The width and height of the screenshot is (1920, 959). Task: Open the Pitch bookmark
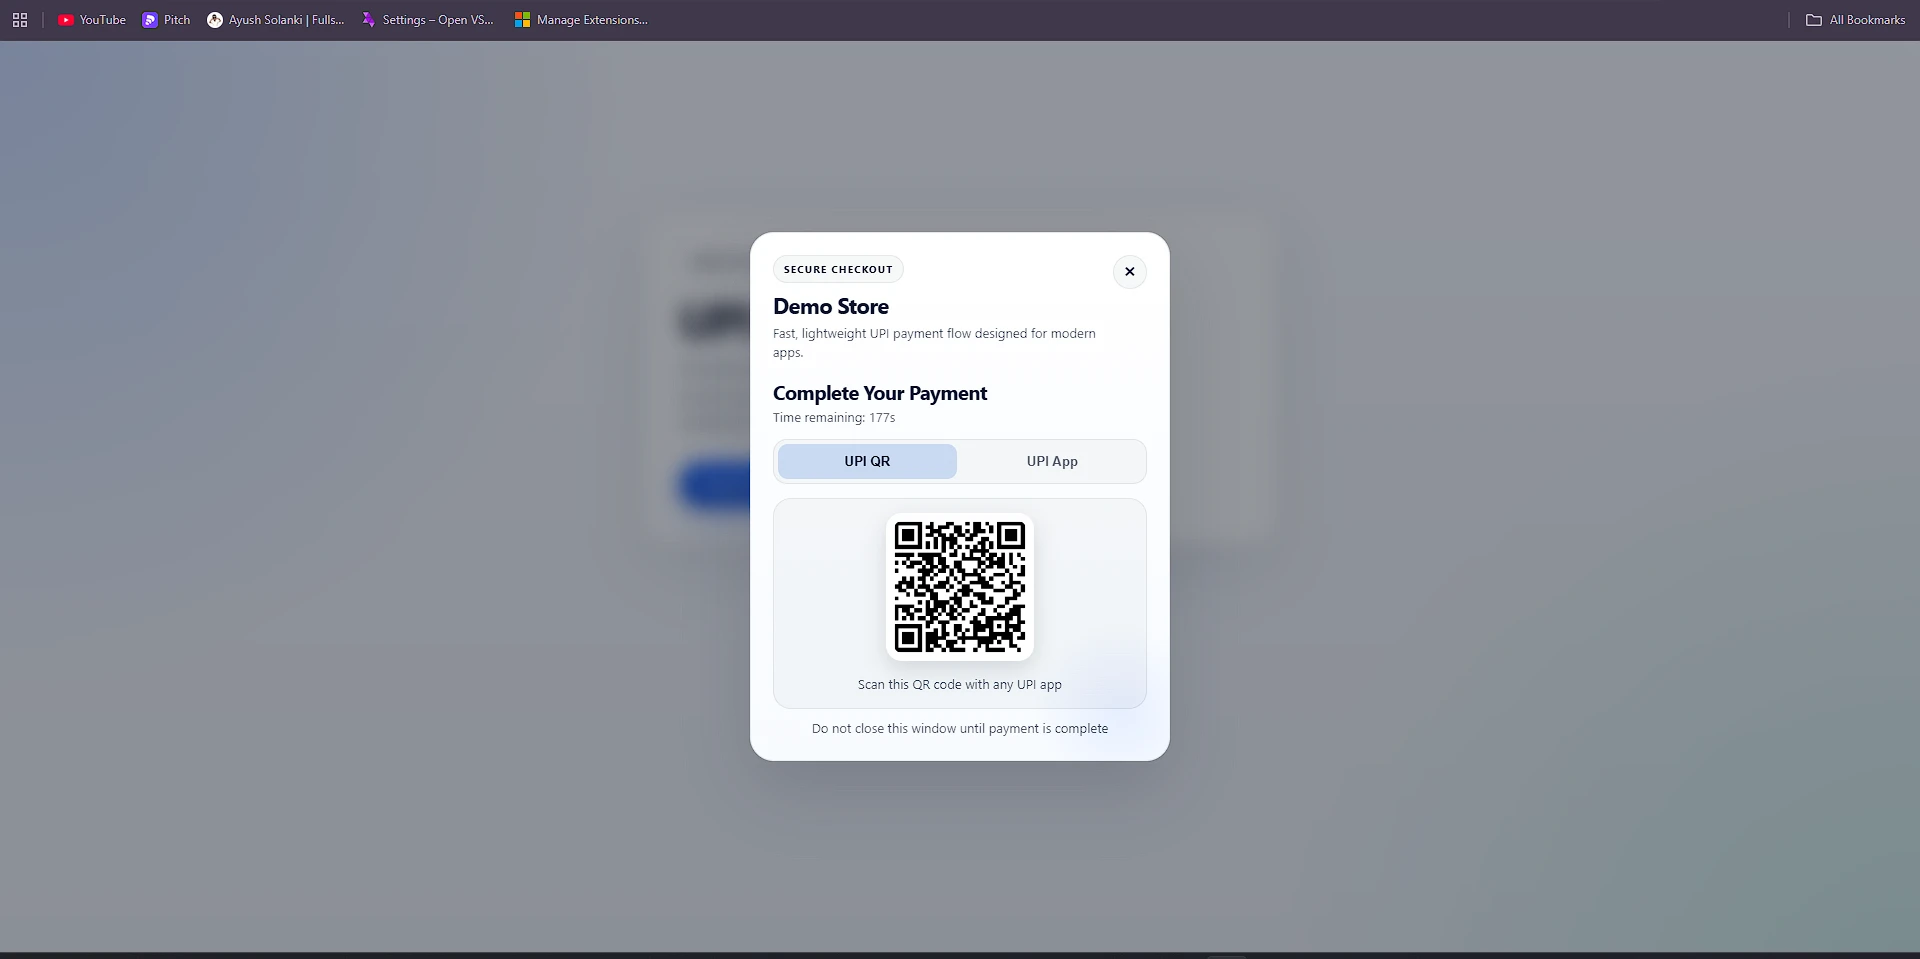coord(166,20)
